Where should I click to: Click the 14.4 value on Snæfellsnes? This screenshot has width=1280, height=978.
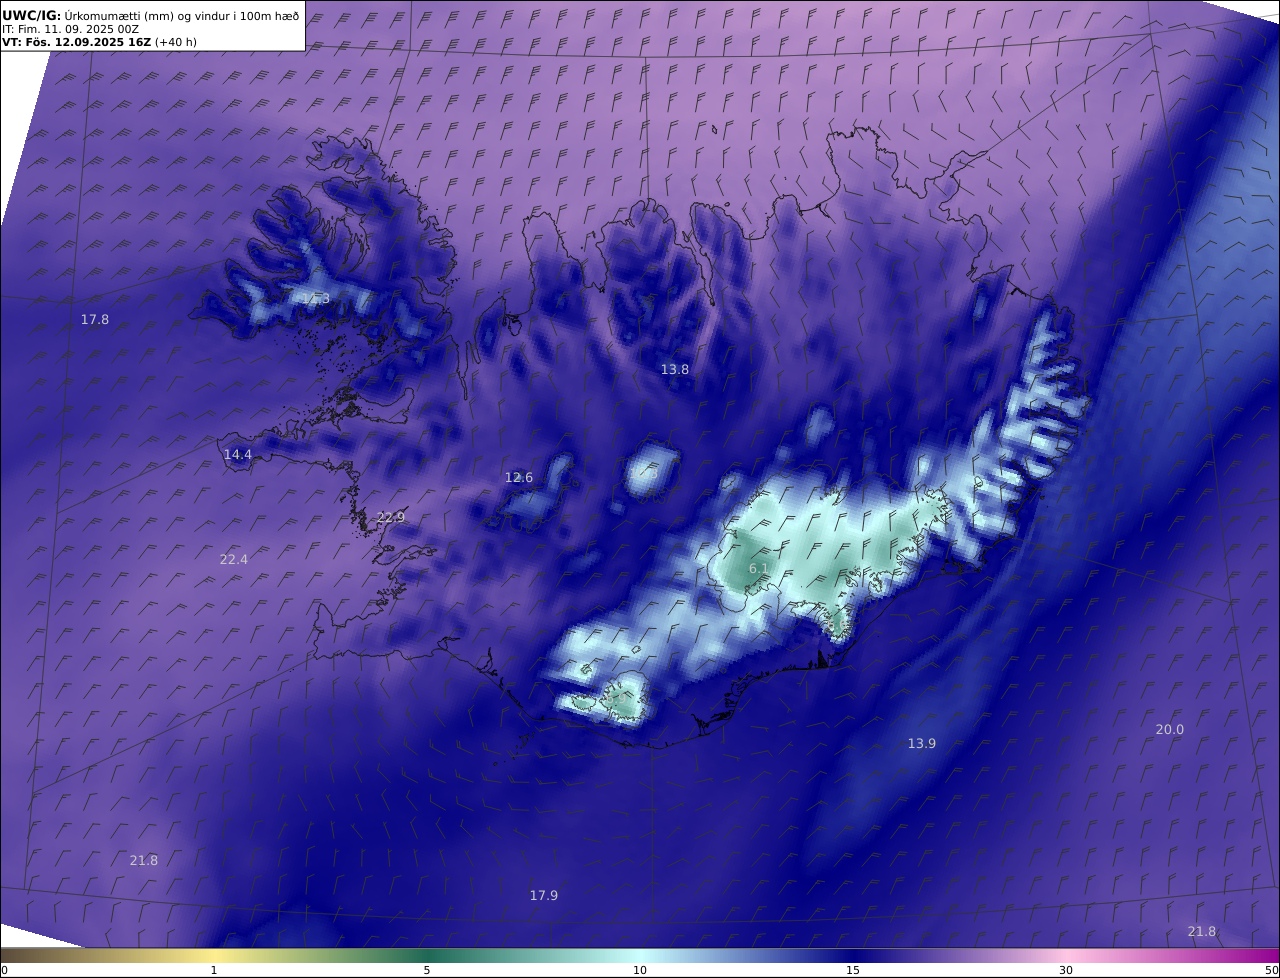pos(238,454)
